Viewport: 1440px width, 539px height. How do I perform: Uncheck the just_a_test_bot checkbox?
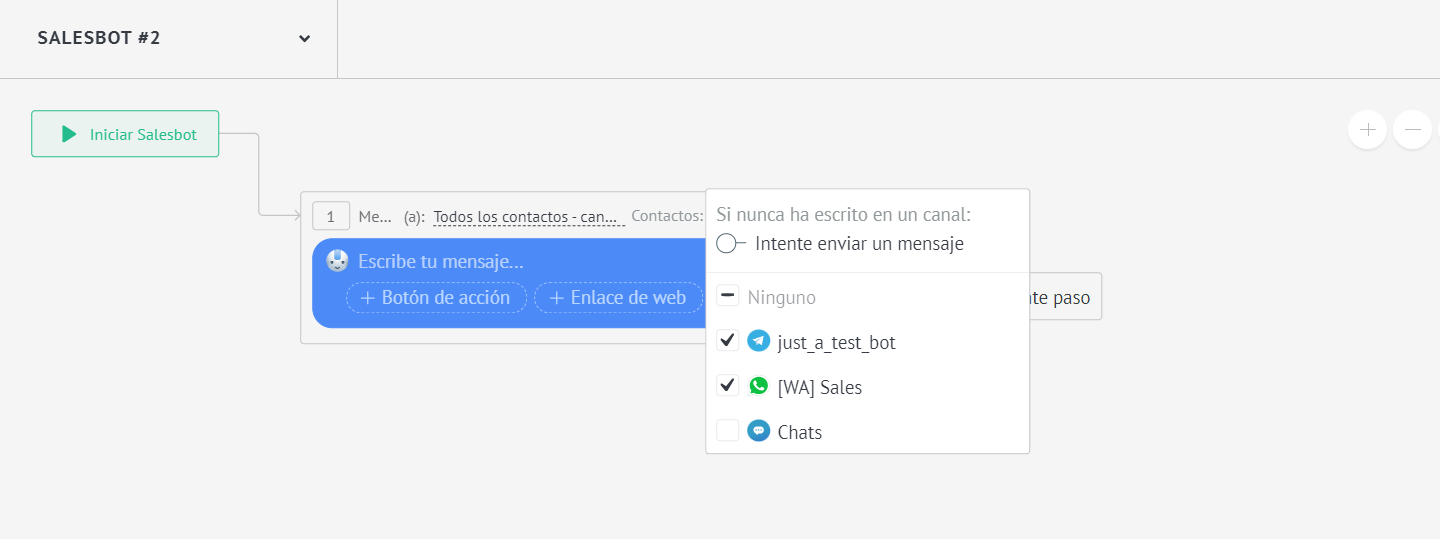tap(728, 341)
